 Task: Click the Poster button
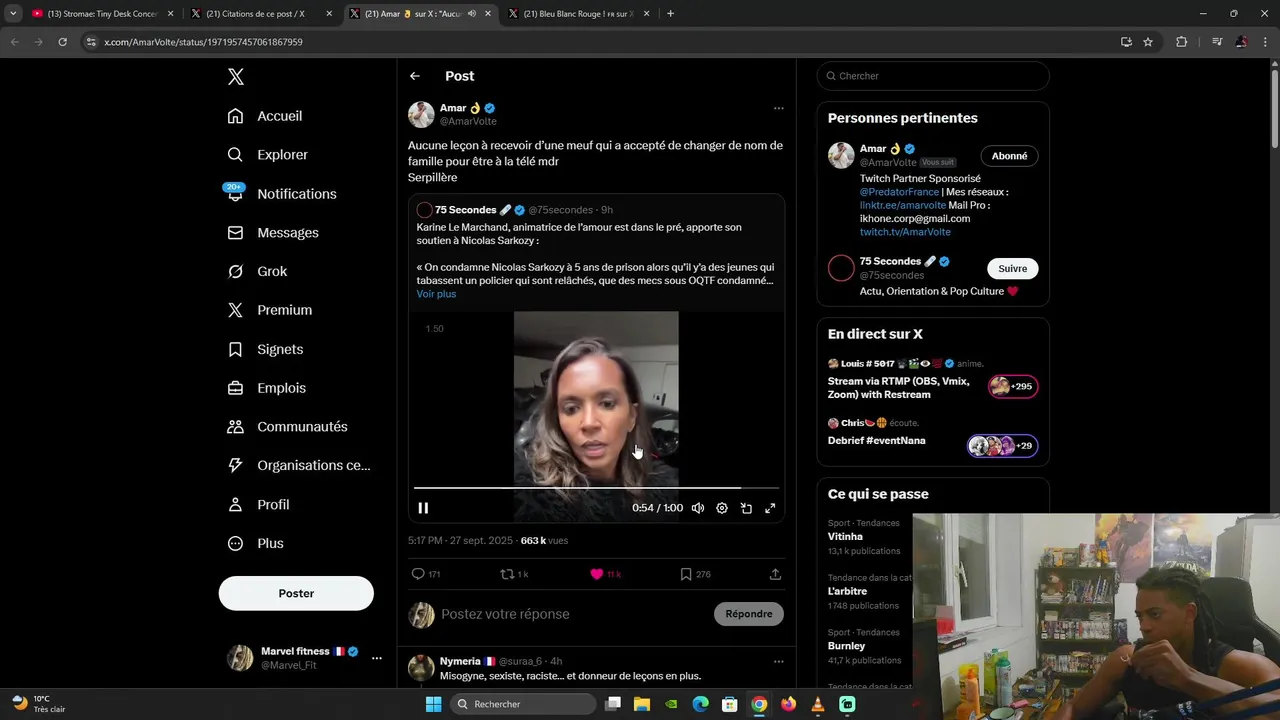(296, 593)
